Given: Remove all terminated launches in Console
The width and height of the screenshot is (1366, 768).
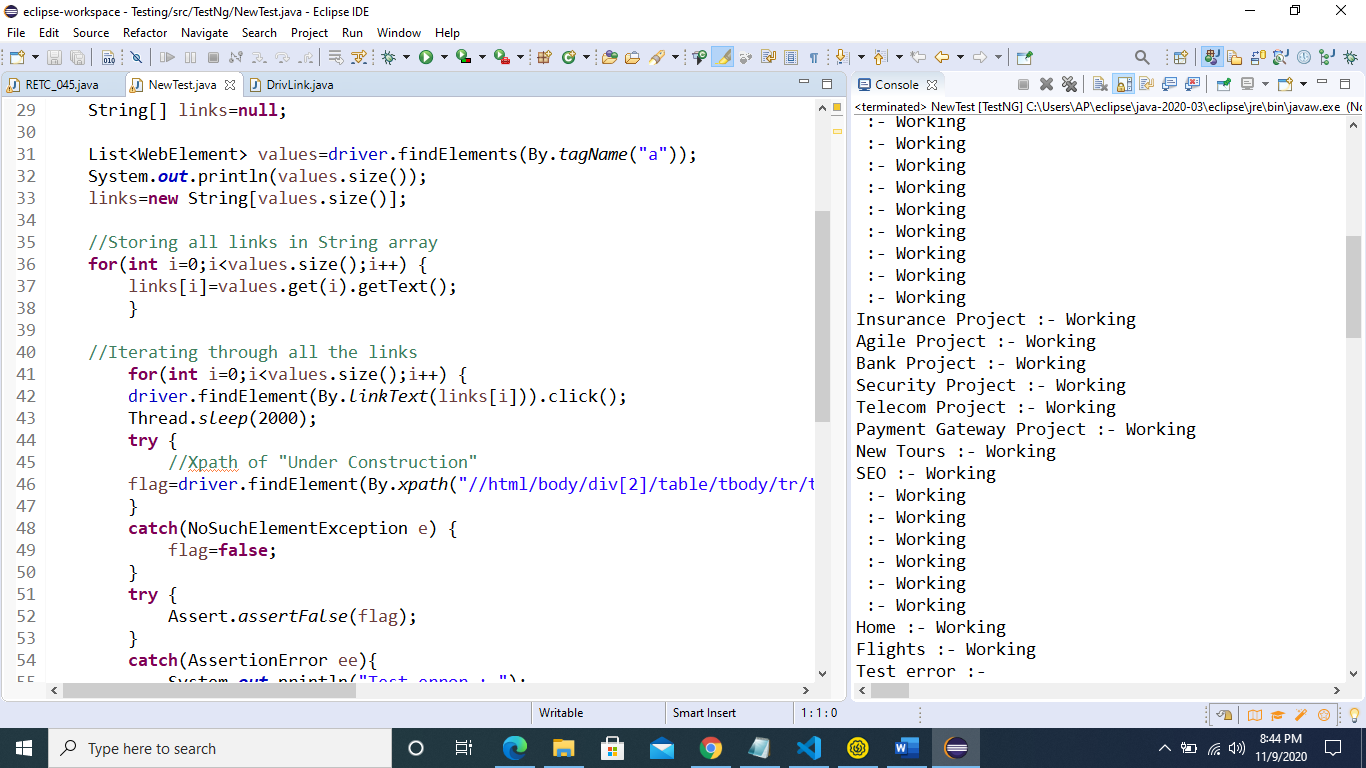Looking at the screenshot, I should [x=1069, y=85].
